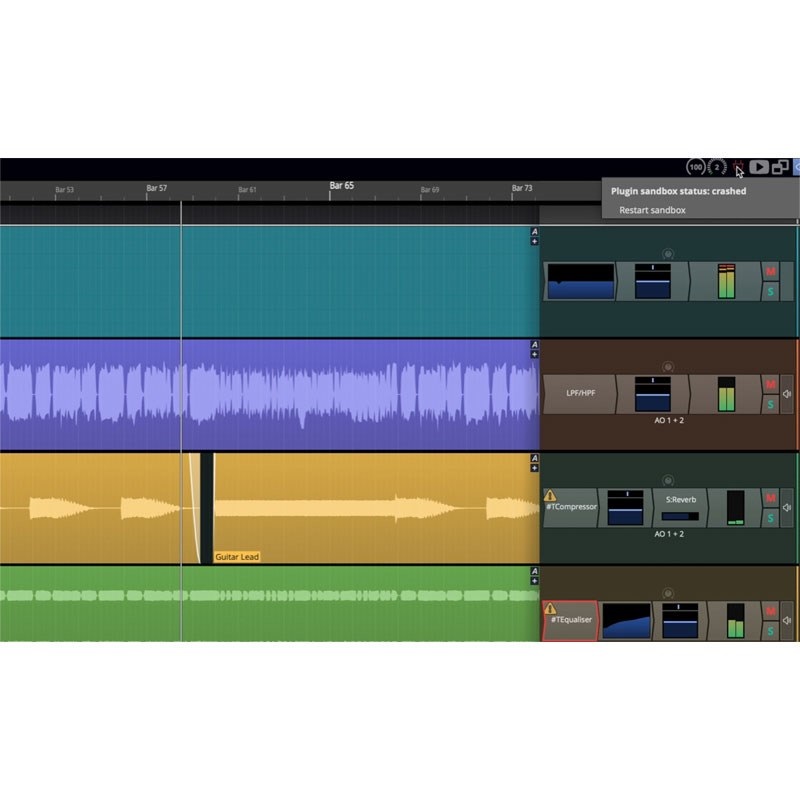
Task: Open the EQ curve plugin on teal track
Action: [581, 281]
